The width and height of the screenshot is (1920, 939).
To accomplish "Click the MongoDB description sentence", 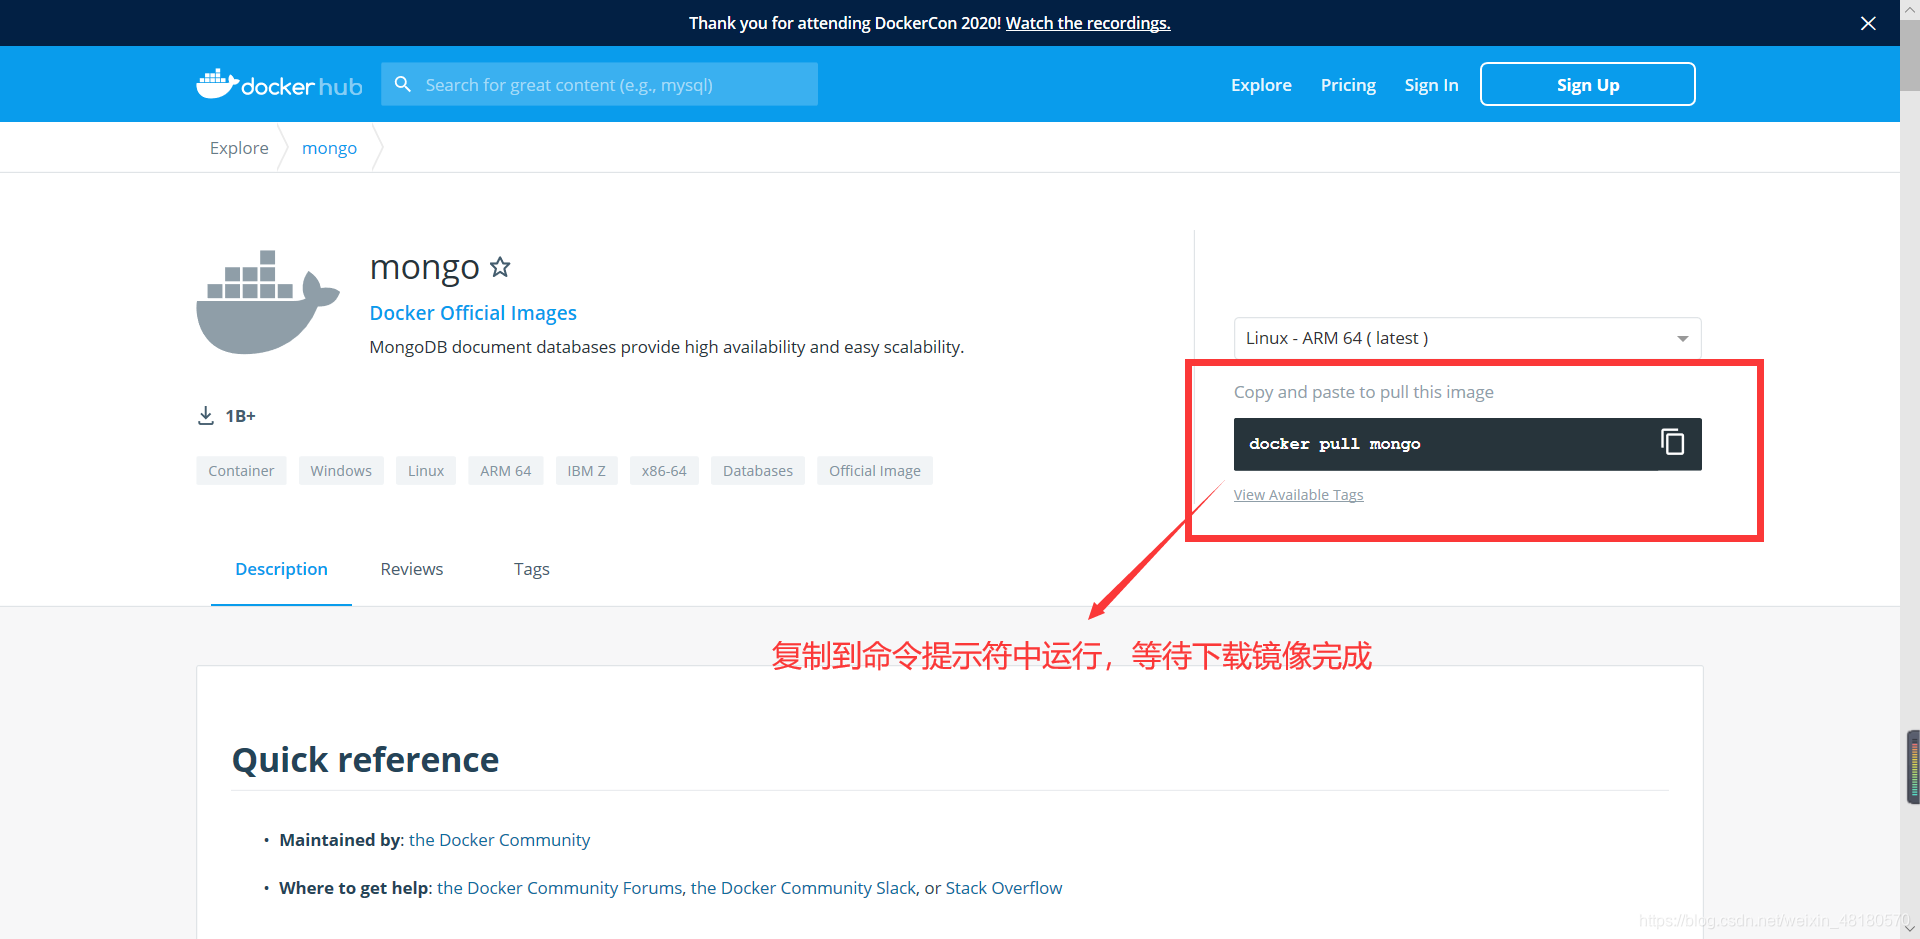I will (x=667, y=347).
